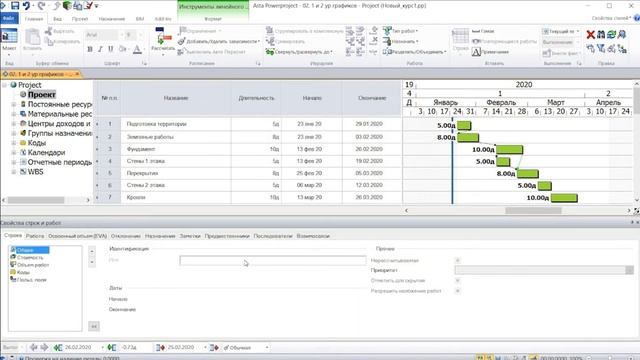The image size is (640, 360).
Task: Close the project document tab
Action: tap(77, 74)
